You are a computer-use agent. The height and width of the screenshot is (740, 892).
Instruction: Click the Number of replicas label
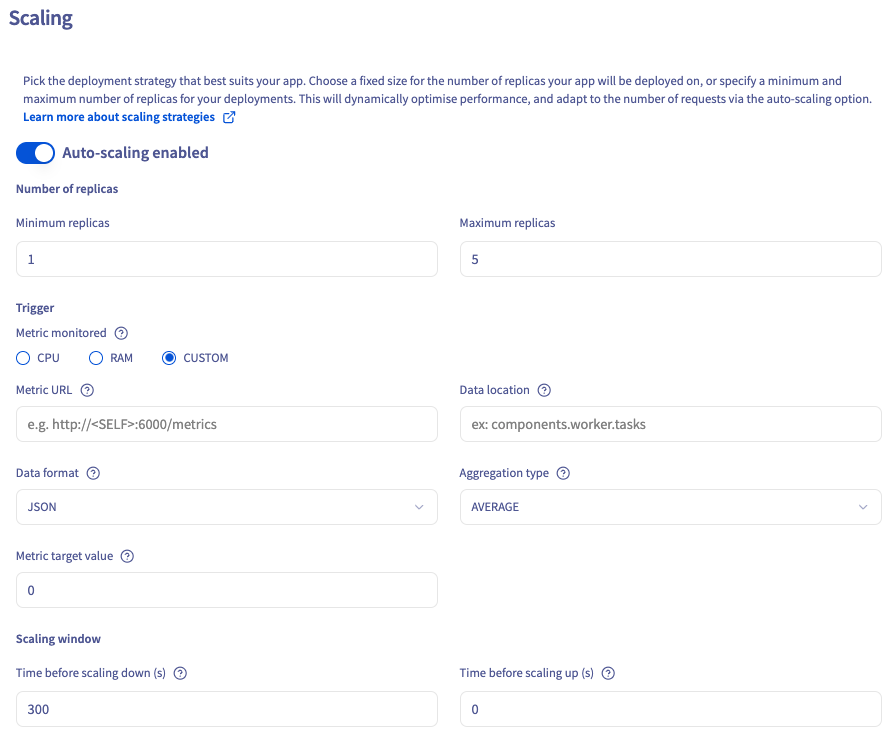(67, 189)
